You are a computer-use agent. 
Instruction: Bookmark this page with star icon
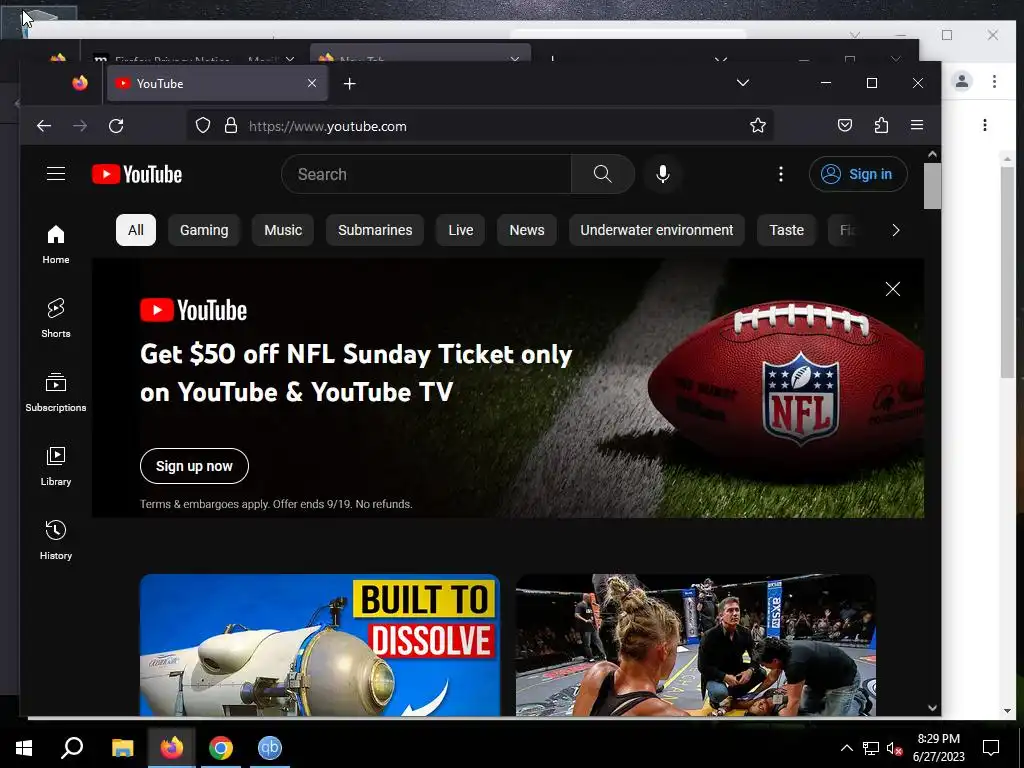[758, 125]
